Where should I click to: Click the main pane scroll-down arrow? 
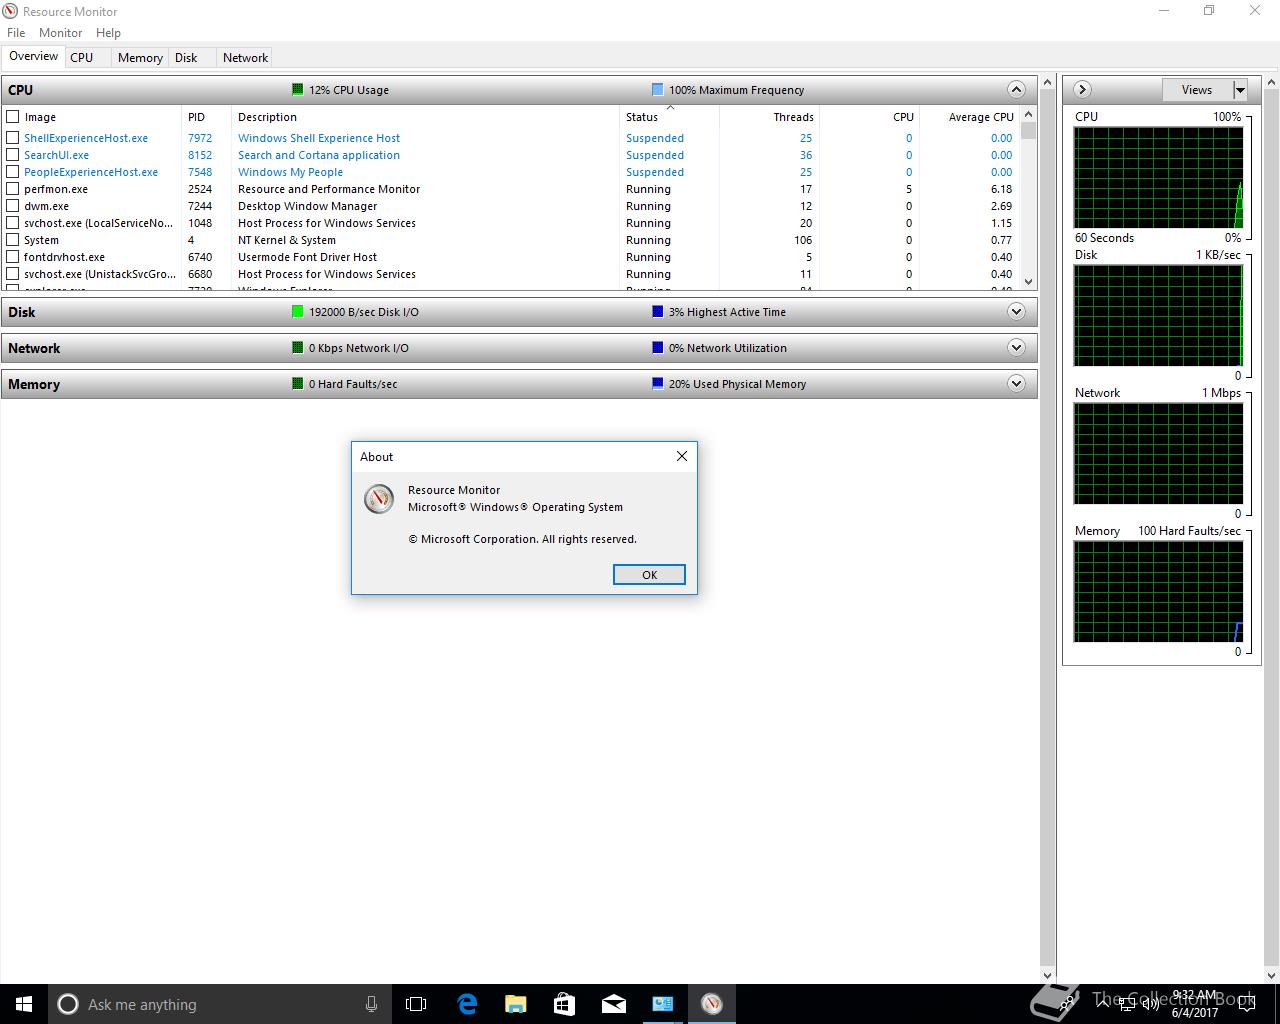(1048, 975)
